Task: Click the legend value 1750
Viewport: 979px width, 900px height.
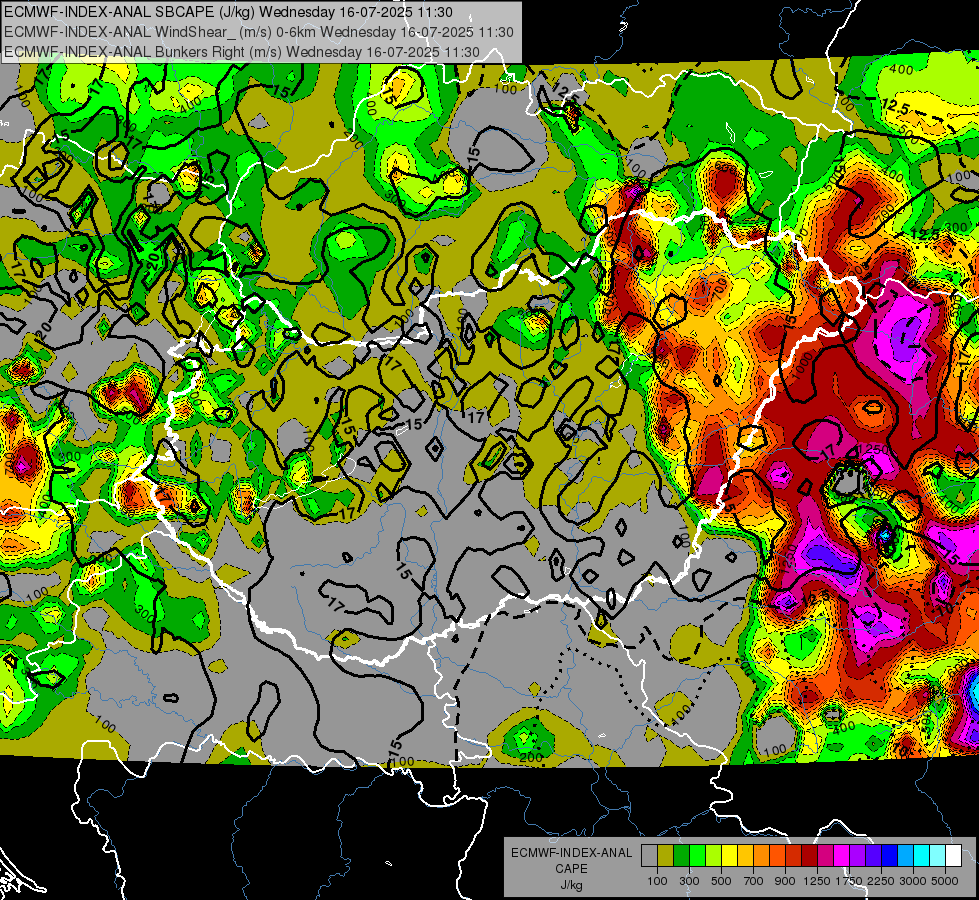Action: [849, 881]
